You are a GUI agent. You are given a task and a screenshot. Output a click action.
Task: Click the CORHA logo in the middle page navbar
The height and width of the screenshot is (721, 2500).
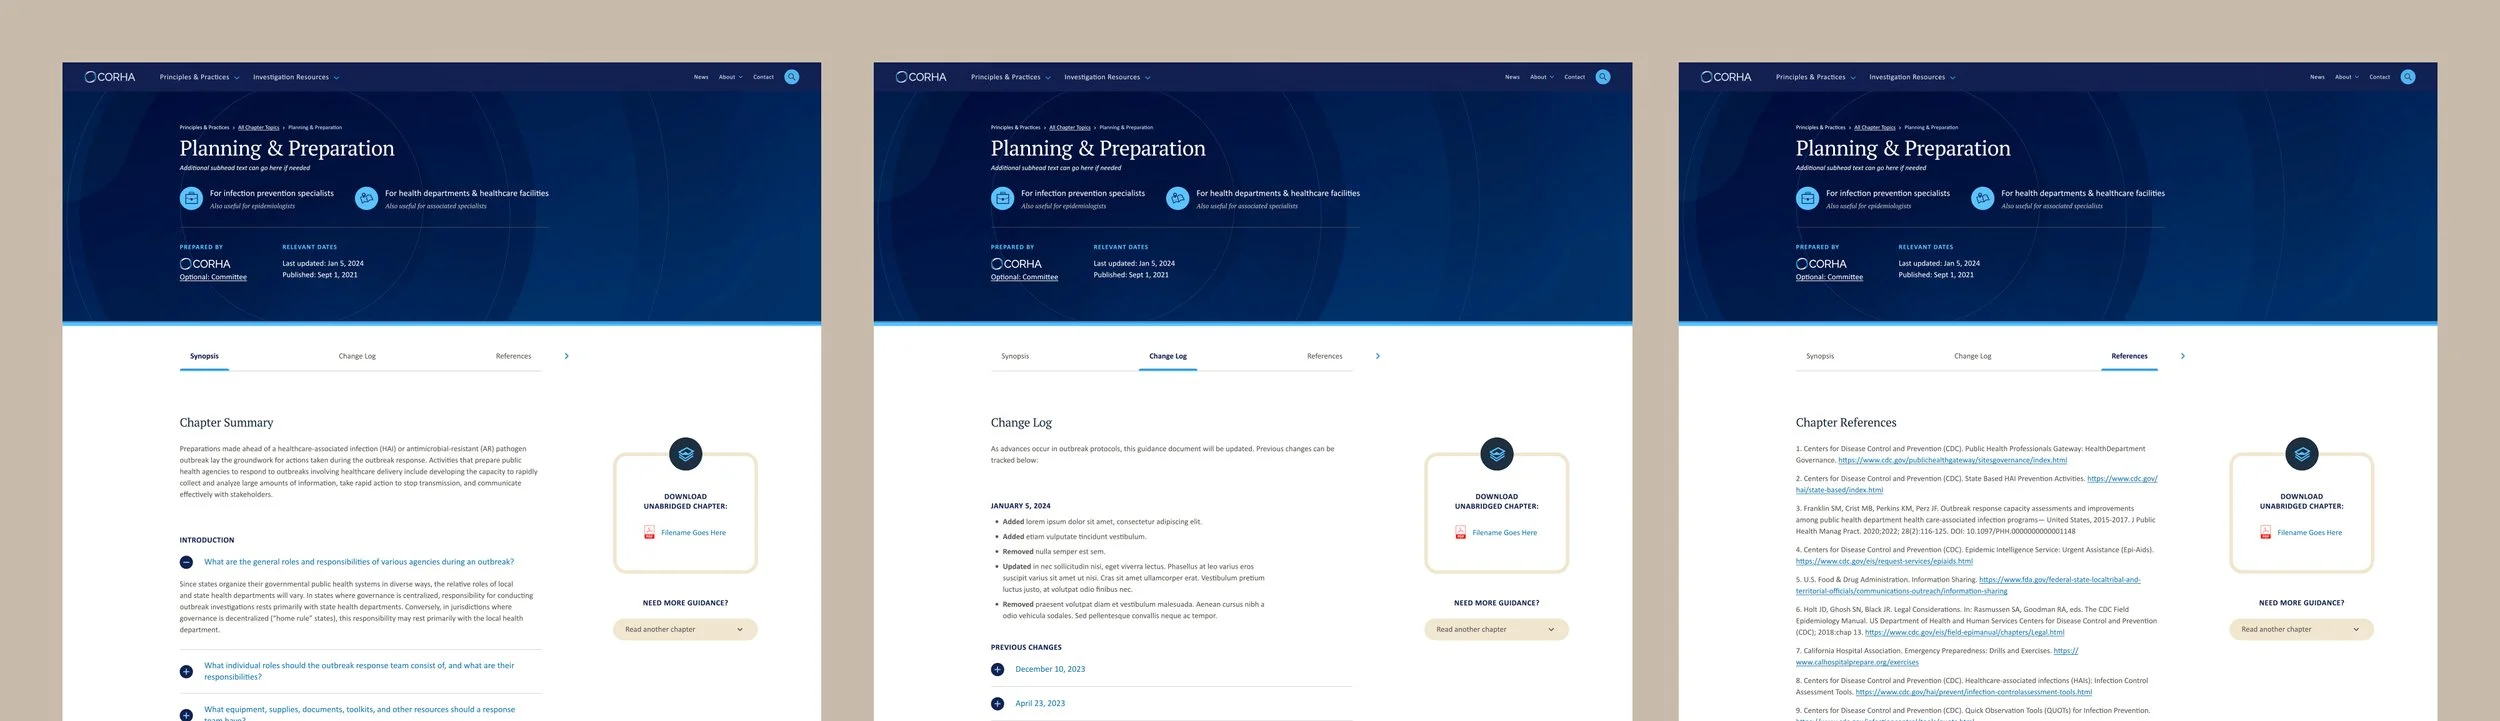coord(921,77)
